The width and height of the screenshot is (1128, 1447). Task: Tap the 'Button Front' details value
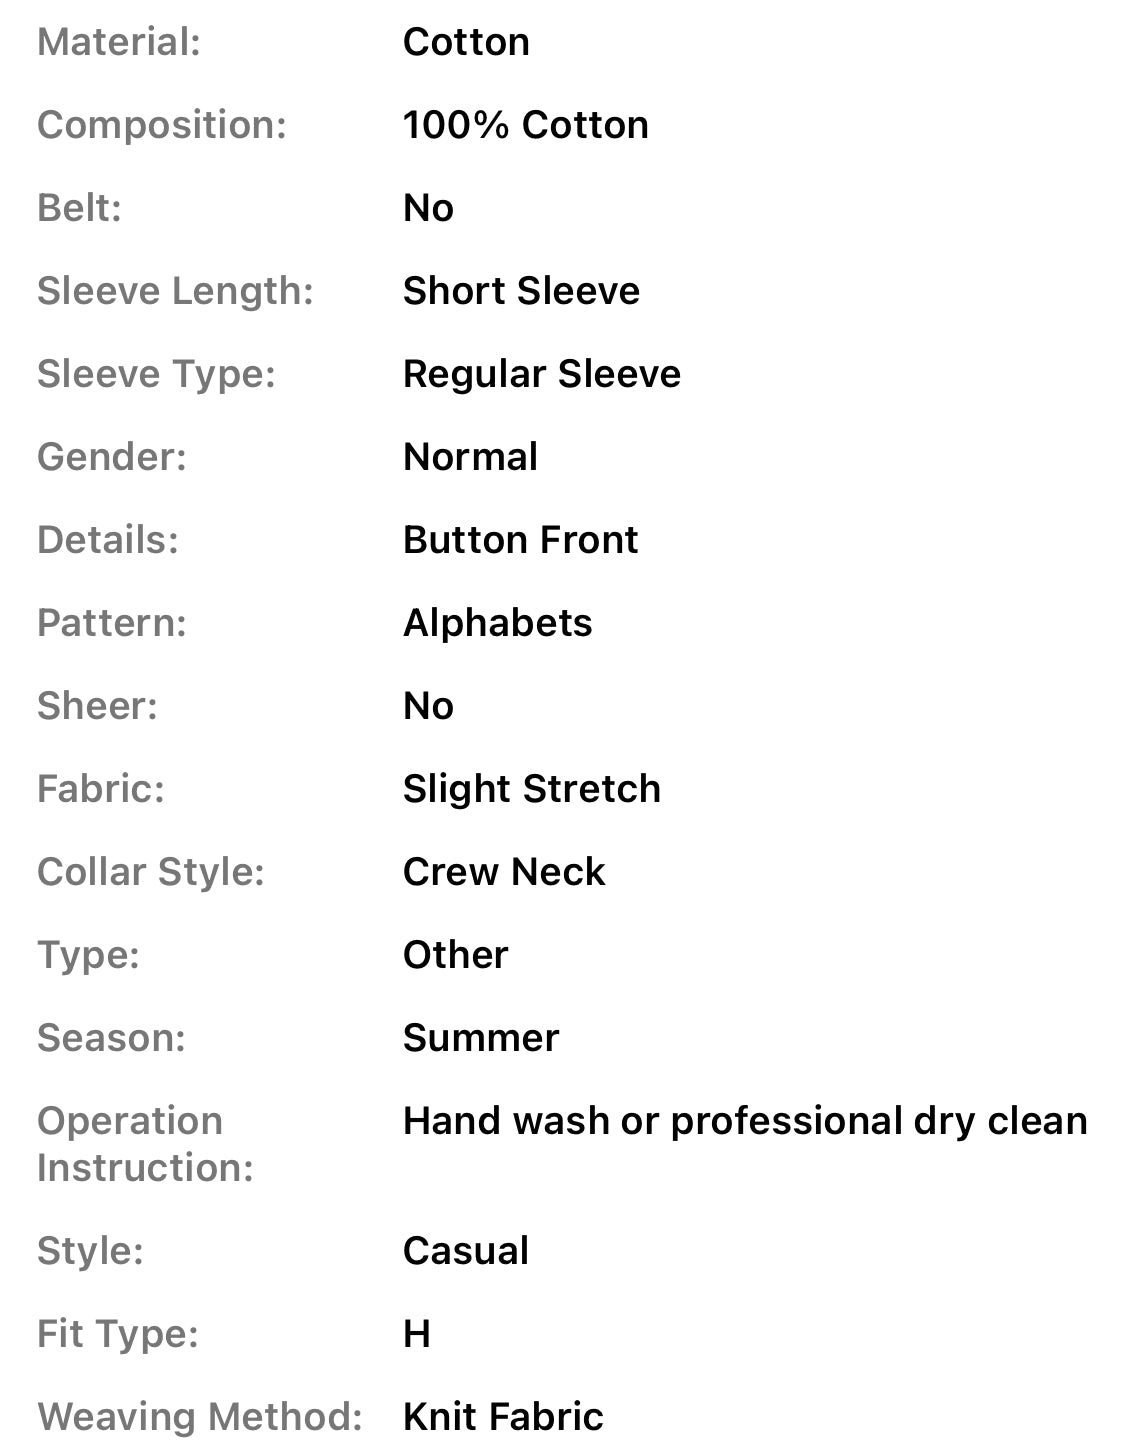coord(520,540)
